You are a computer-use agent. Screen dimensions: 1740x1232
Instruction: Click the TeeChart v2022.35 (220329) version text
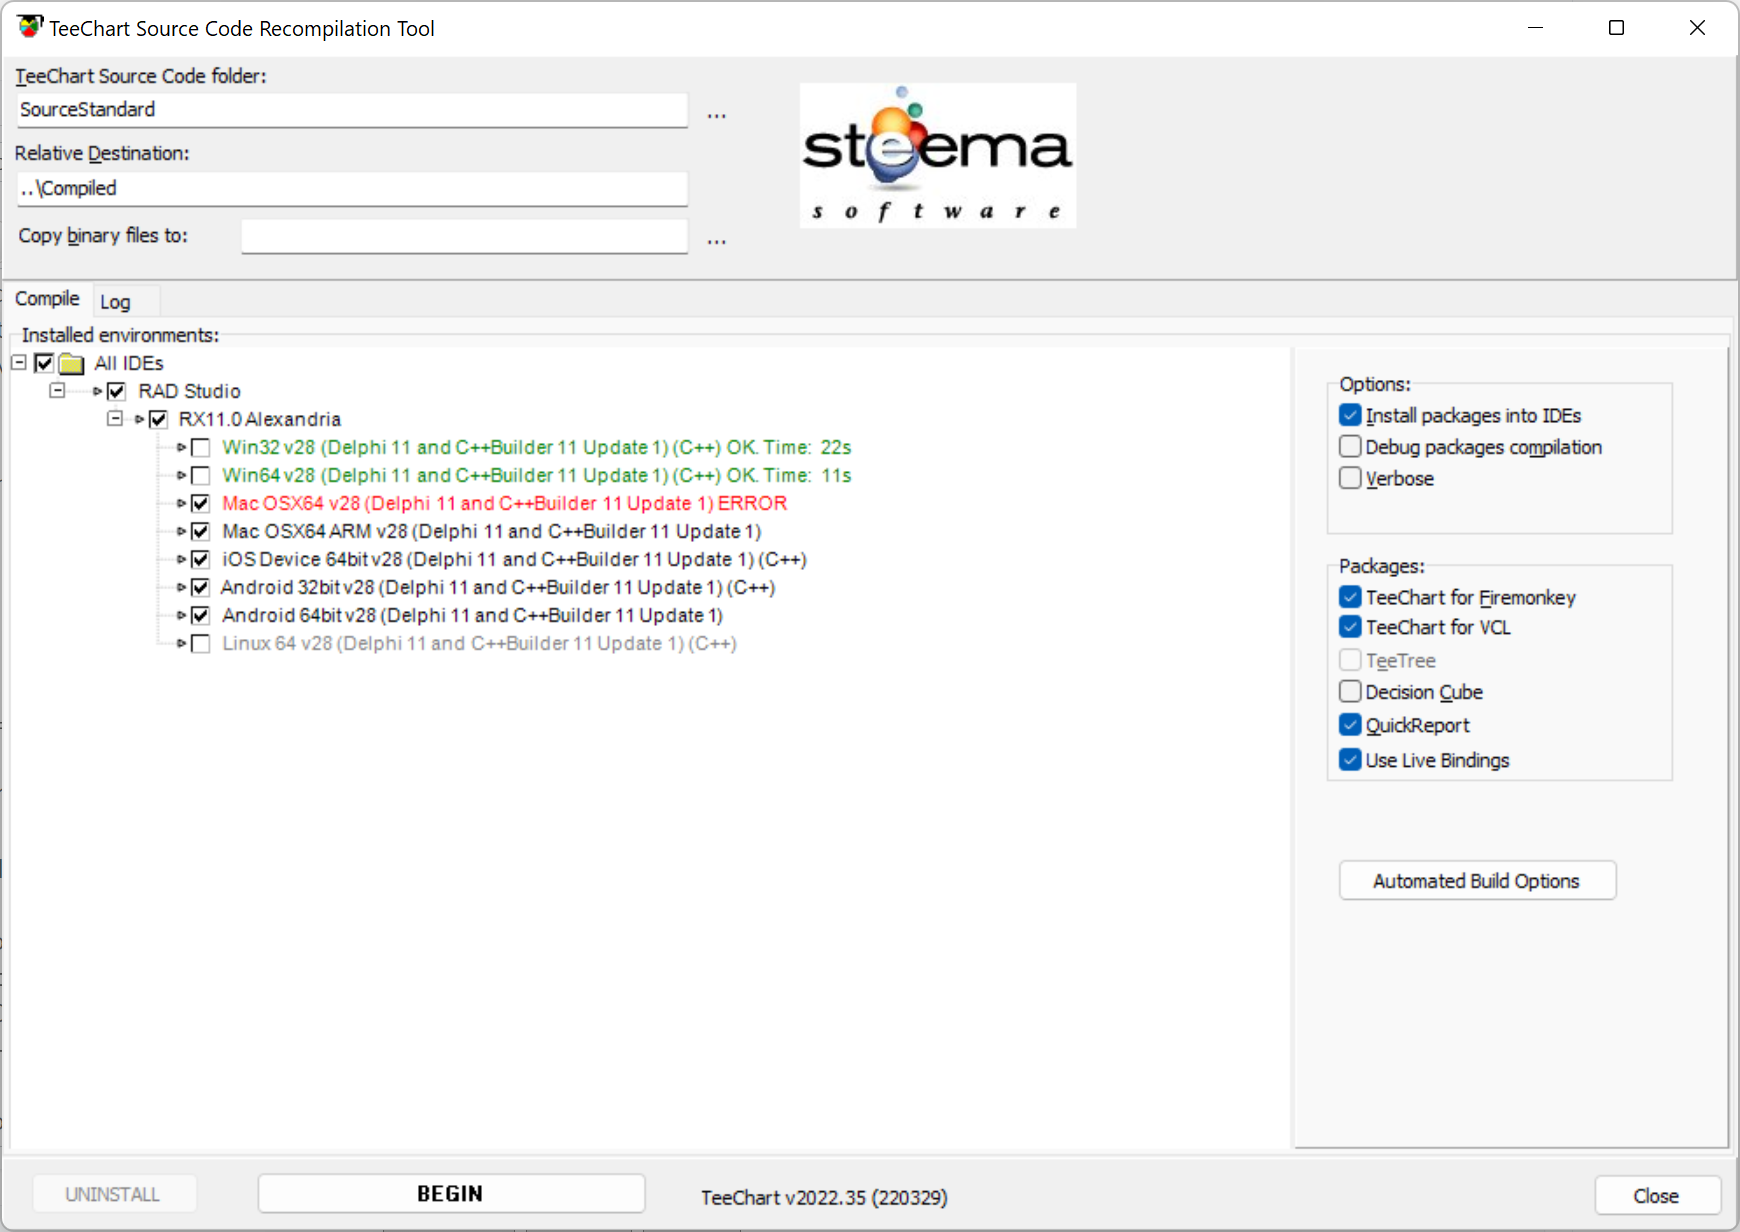824,1197
